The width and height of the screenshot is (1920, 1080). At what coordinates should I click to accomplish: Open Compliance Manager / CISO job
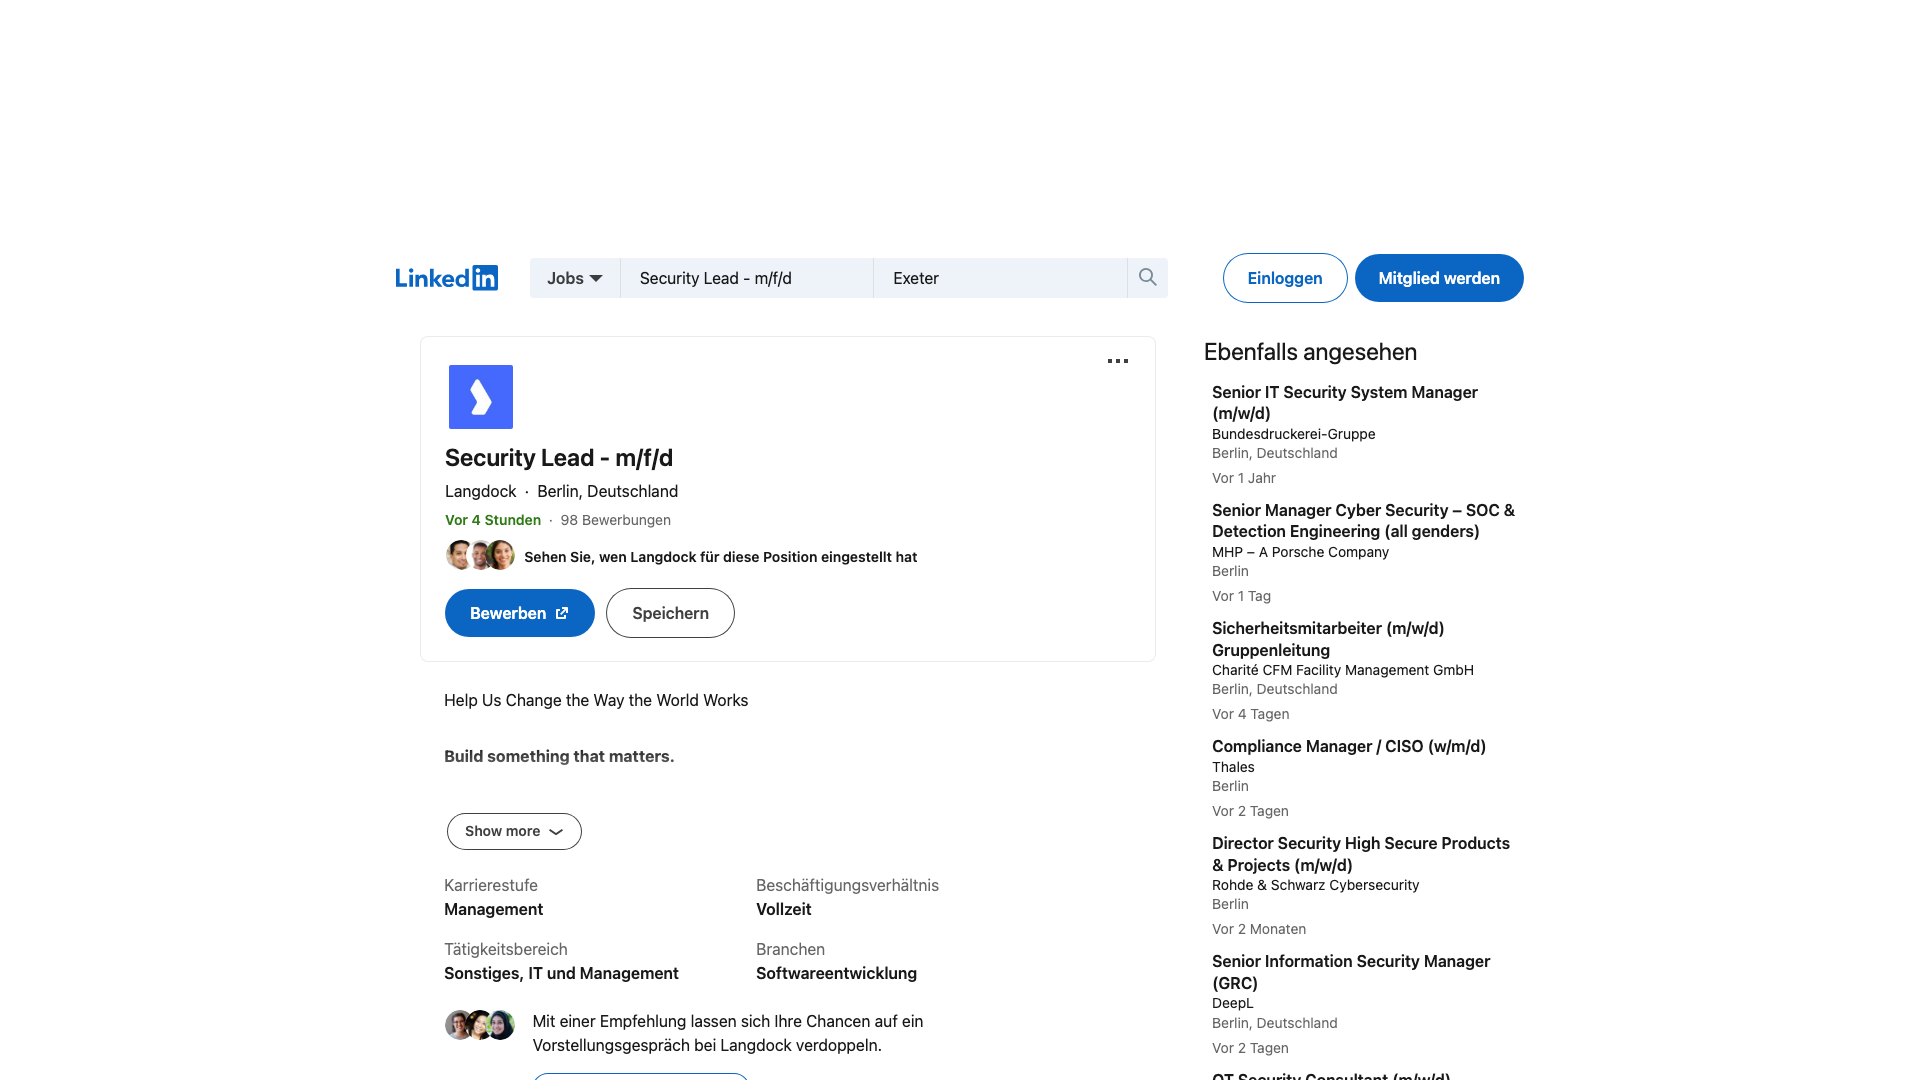coord(1349,746)
